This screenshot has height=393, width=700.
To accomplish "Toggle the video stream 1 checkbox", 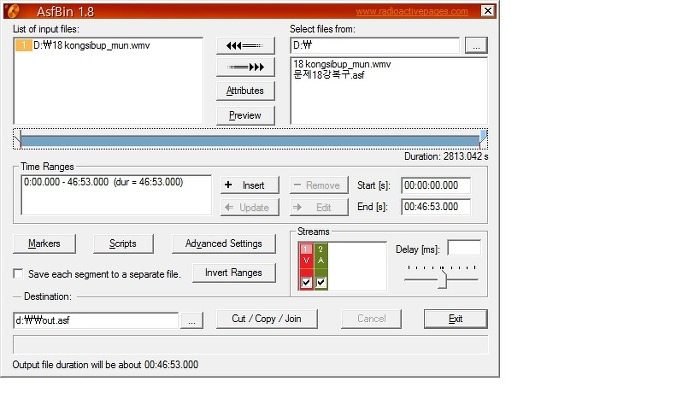I will pyautogui.click(x=306, y=282).
